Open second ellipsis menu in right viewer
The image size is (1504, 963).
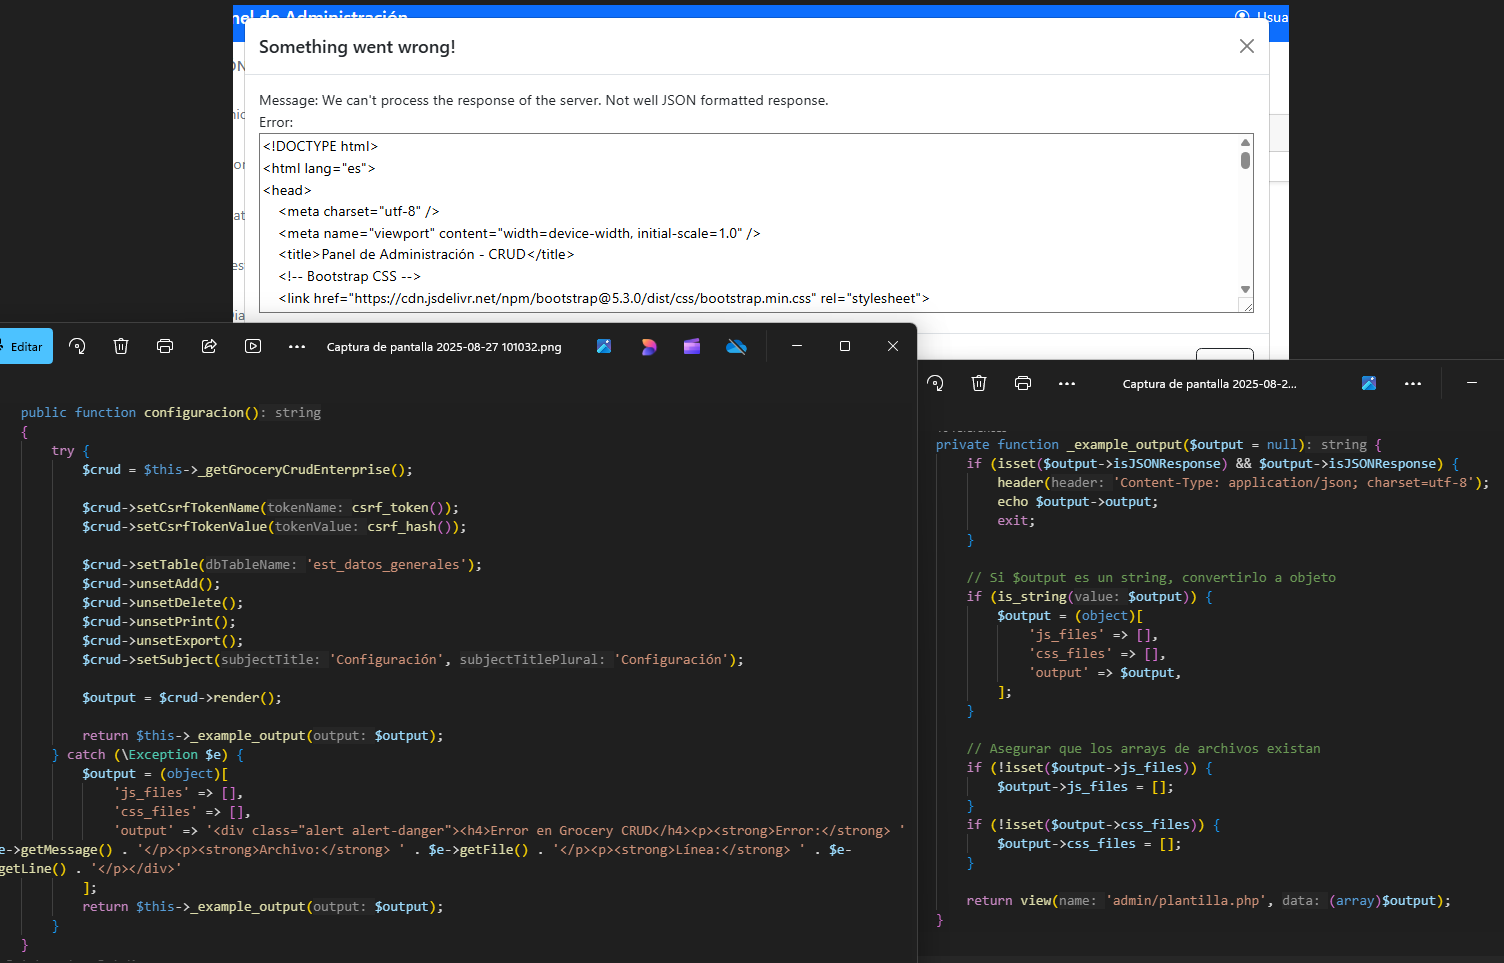tap(1413, 383)
